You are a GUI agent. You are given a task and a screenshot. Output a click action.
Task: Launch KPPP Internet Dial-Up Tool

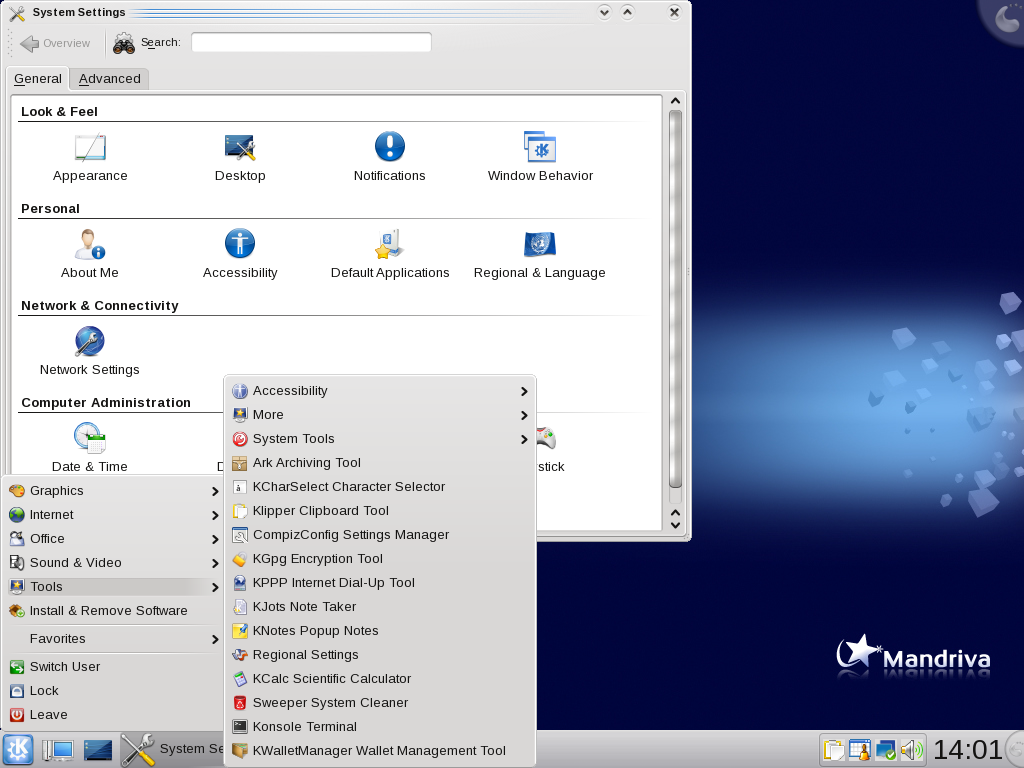click(380, 583)
